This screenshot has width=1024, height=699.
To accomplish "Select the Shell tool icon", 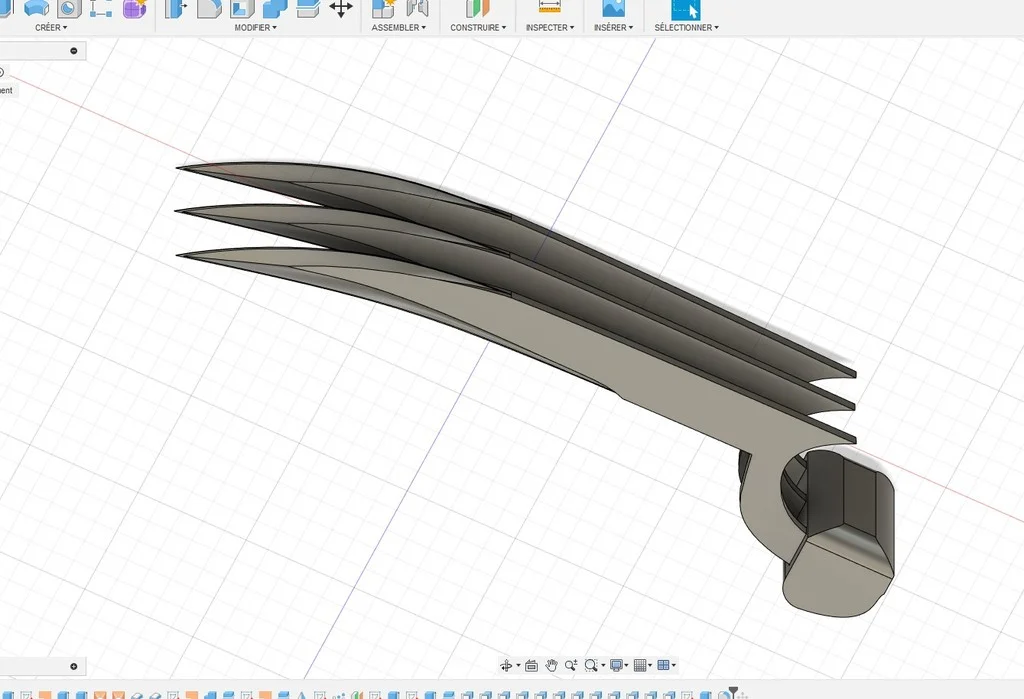I will tap(242, 8).
